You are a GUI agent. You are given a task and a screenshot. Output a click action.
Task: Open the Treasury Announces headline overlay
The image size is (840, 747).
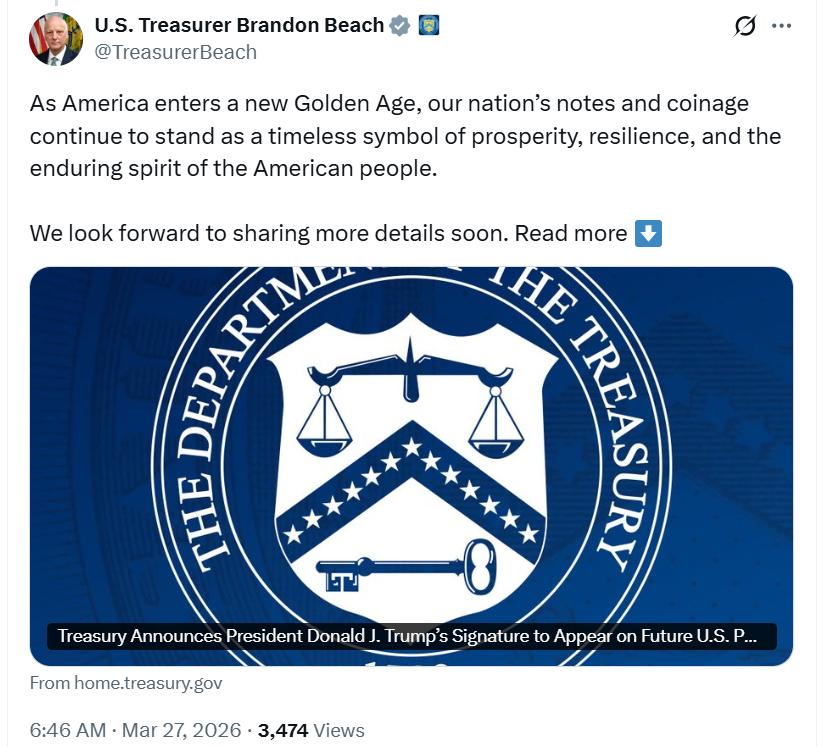tap(412, 636)
